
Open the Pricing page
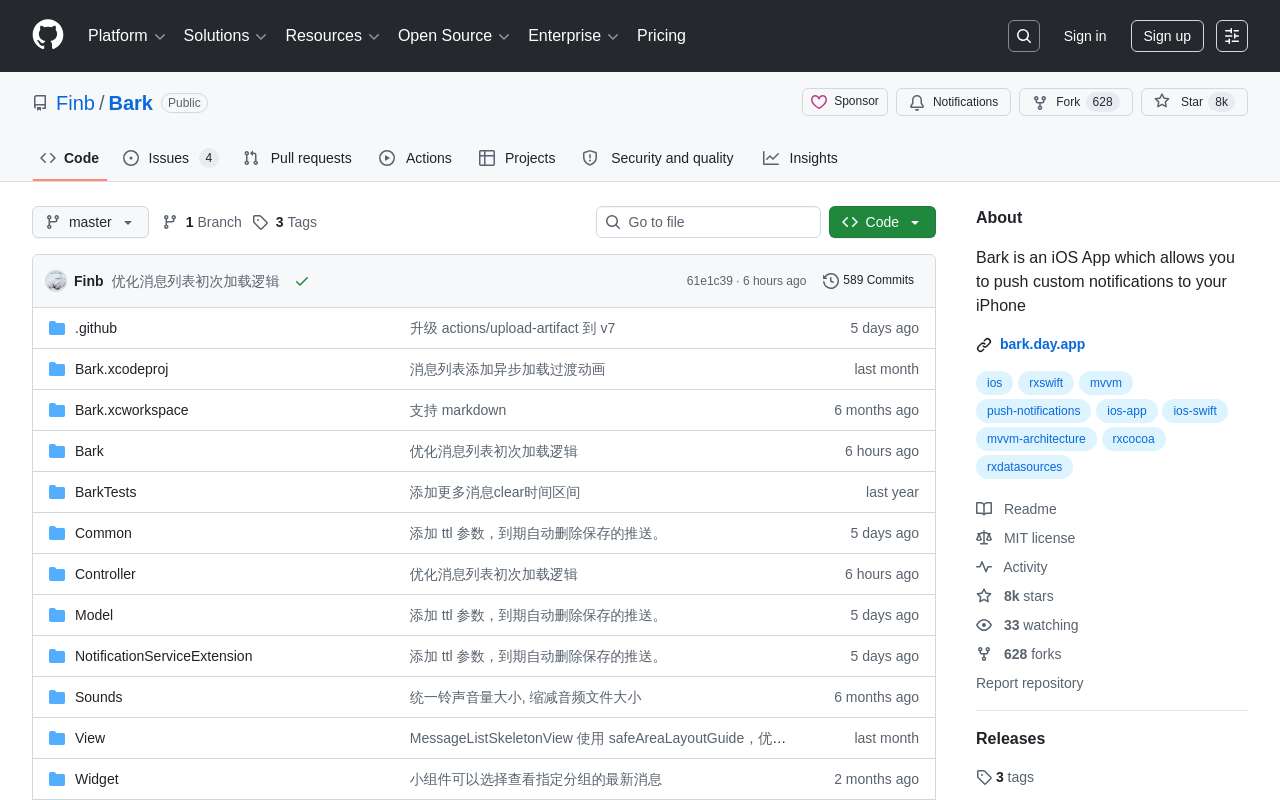point(661,36)
